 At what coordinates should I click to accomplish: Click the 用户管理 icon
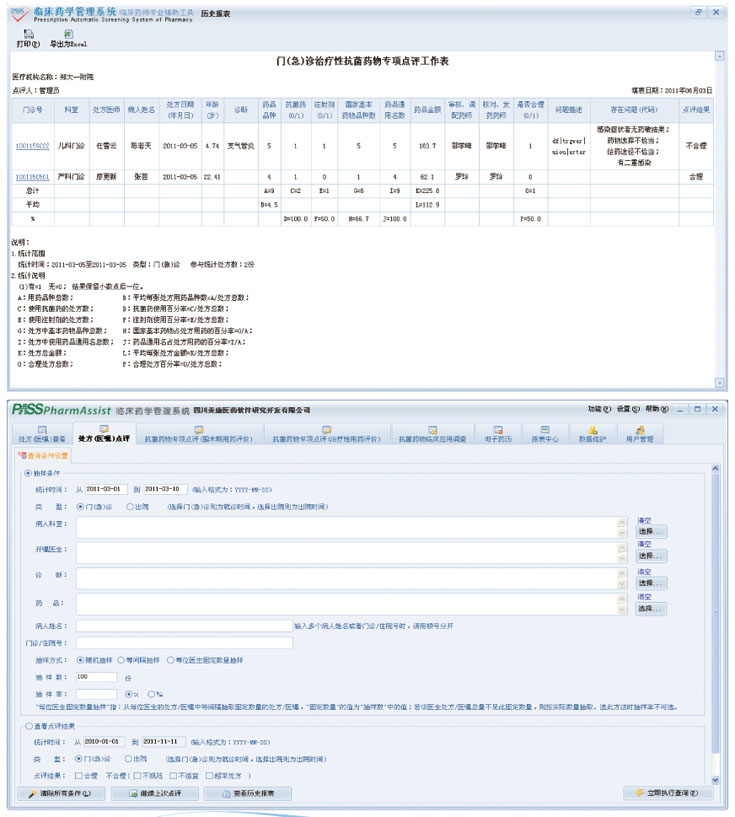pyautogui.click(x=640, y=430)
